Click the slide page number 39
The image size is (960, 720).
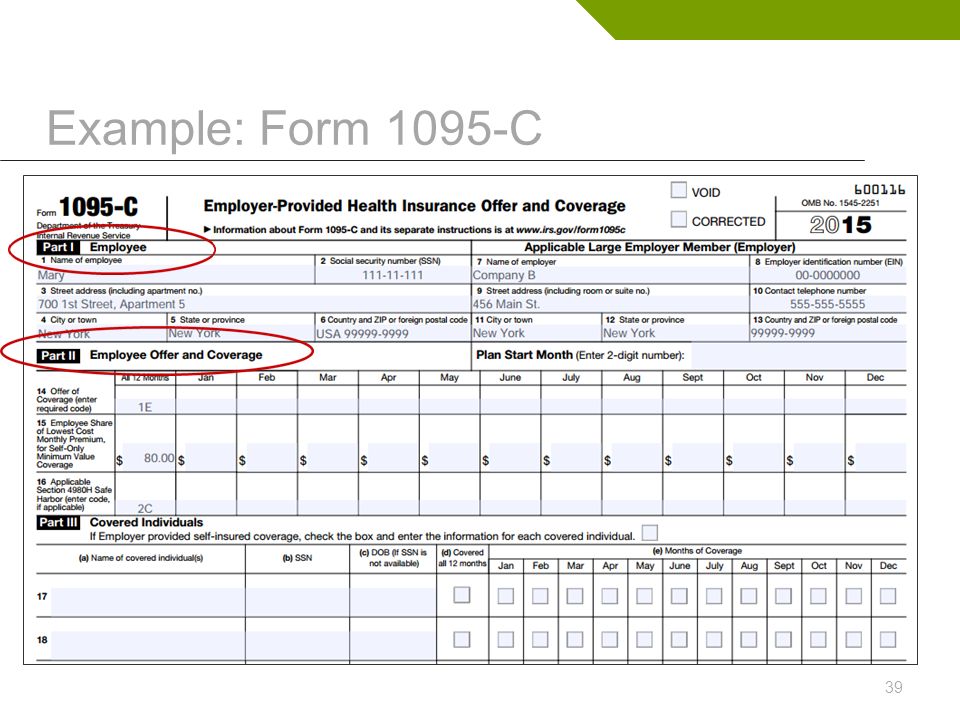[893, 687]
